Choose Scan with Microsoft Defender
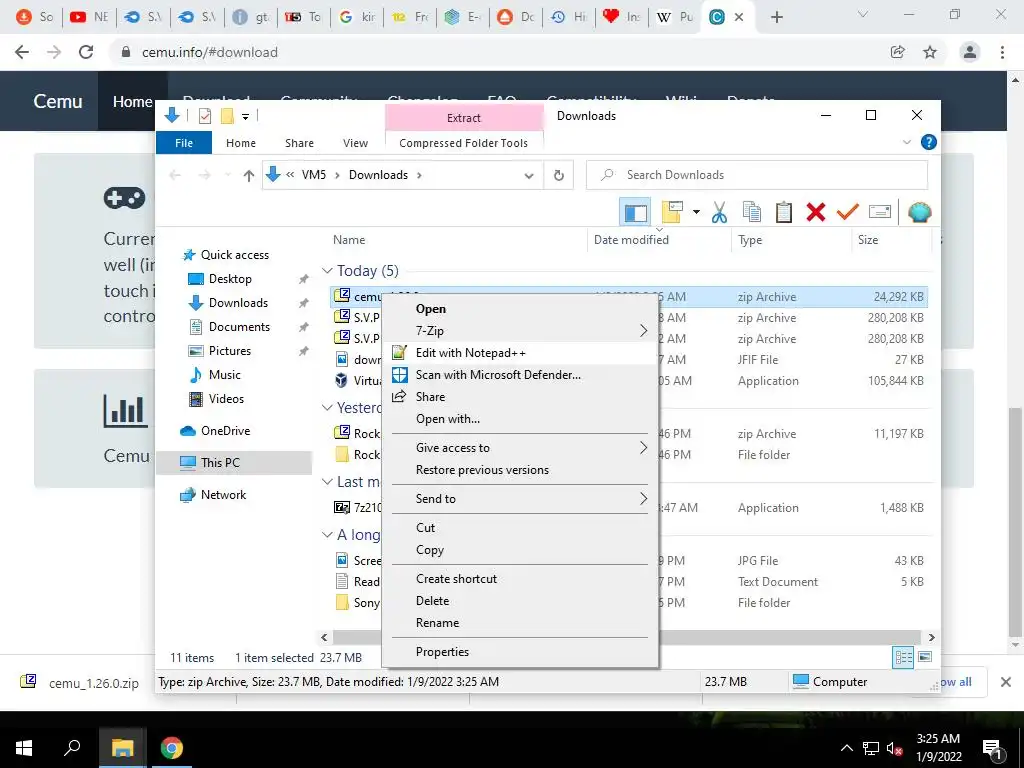This screenshot has height=768, width=1024. [x=520, y=375]
